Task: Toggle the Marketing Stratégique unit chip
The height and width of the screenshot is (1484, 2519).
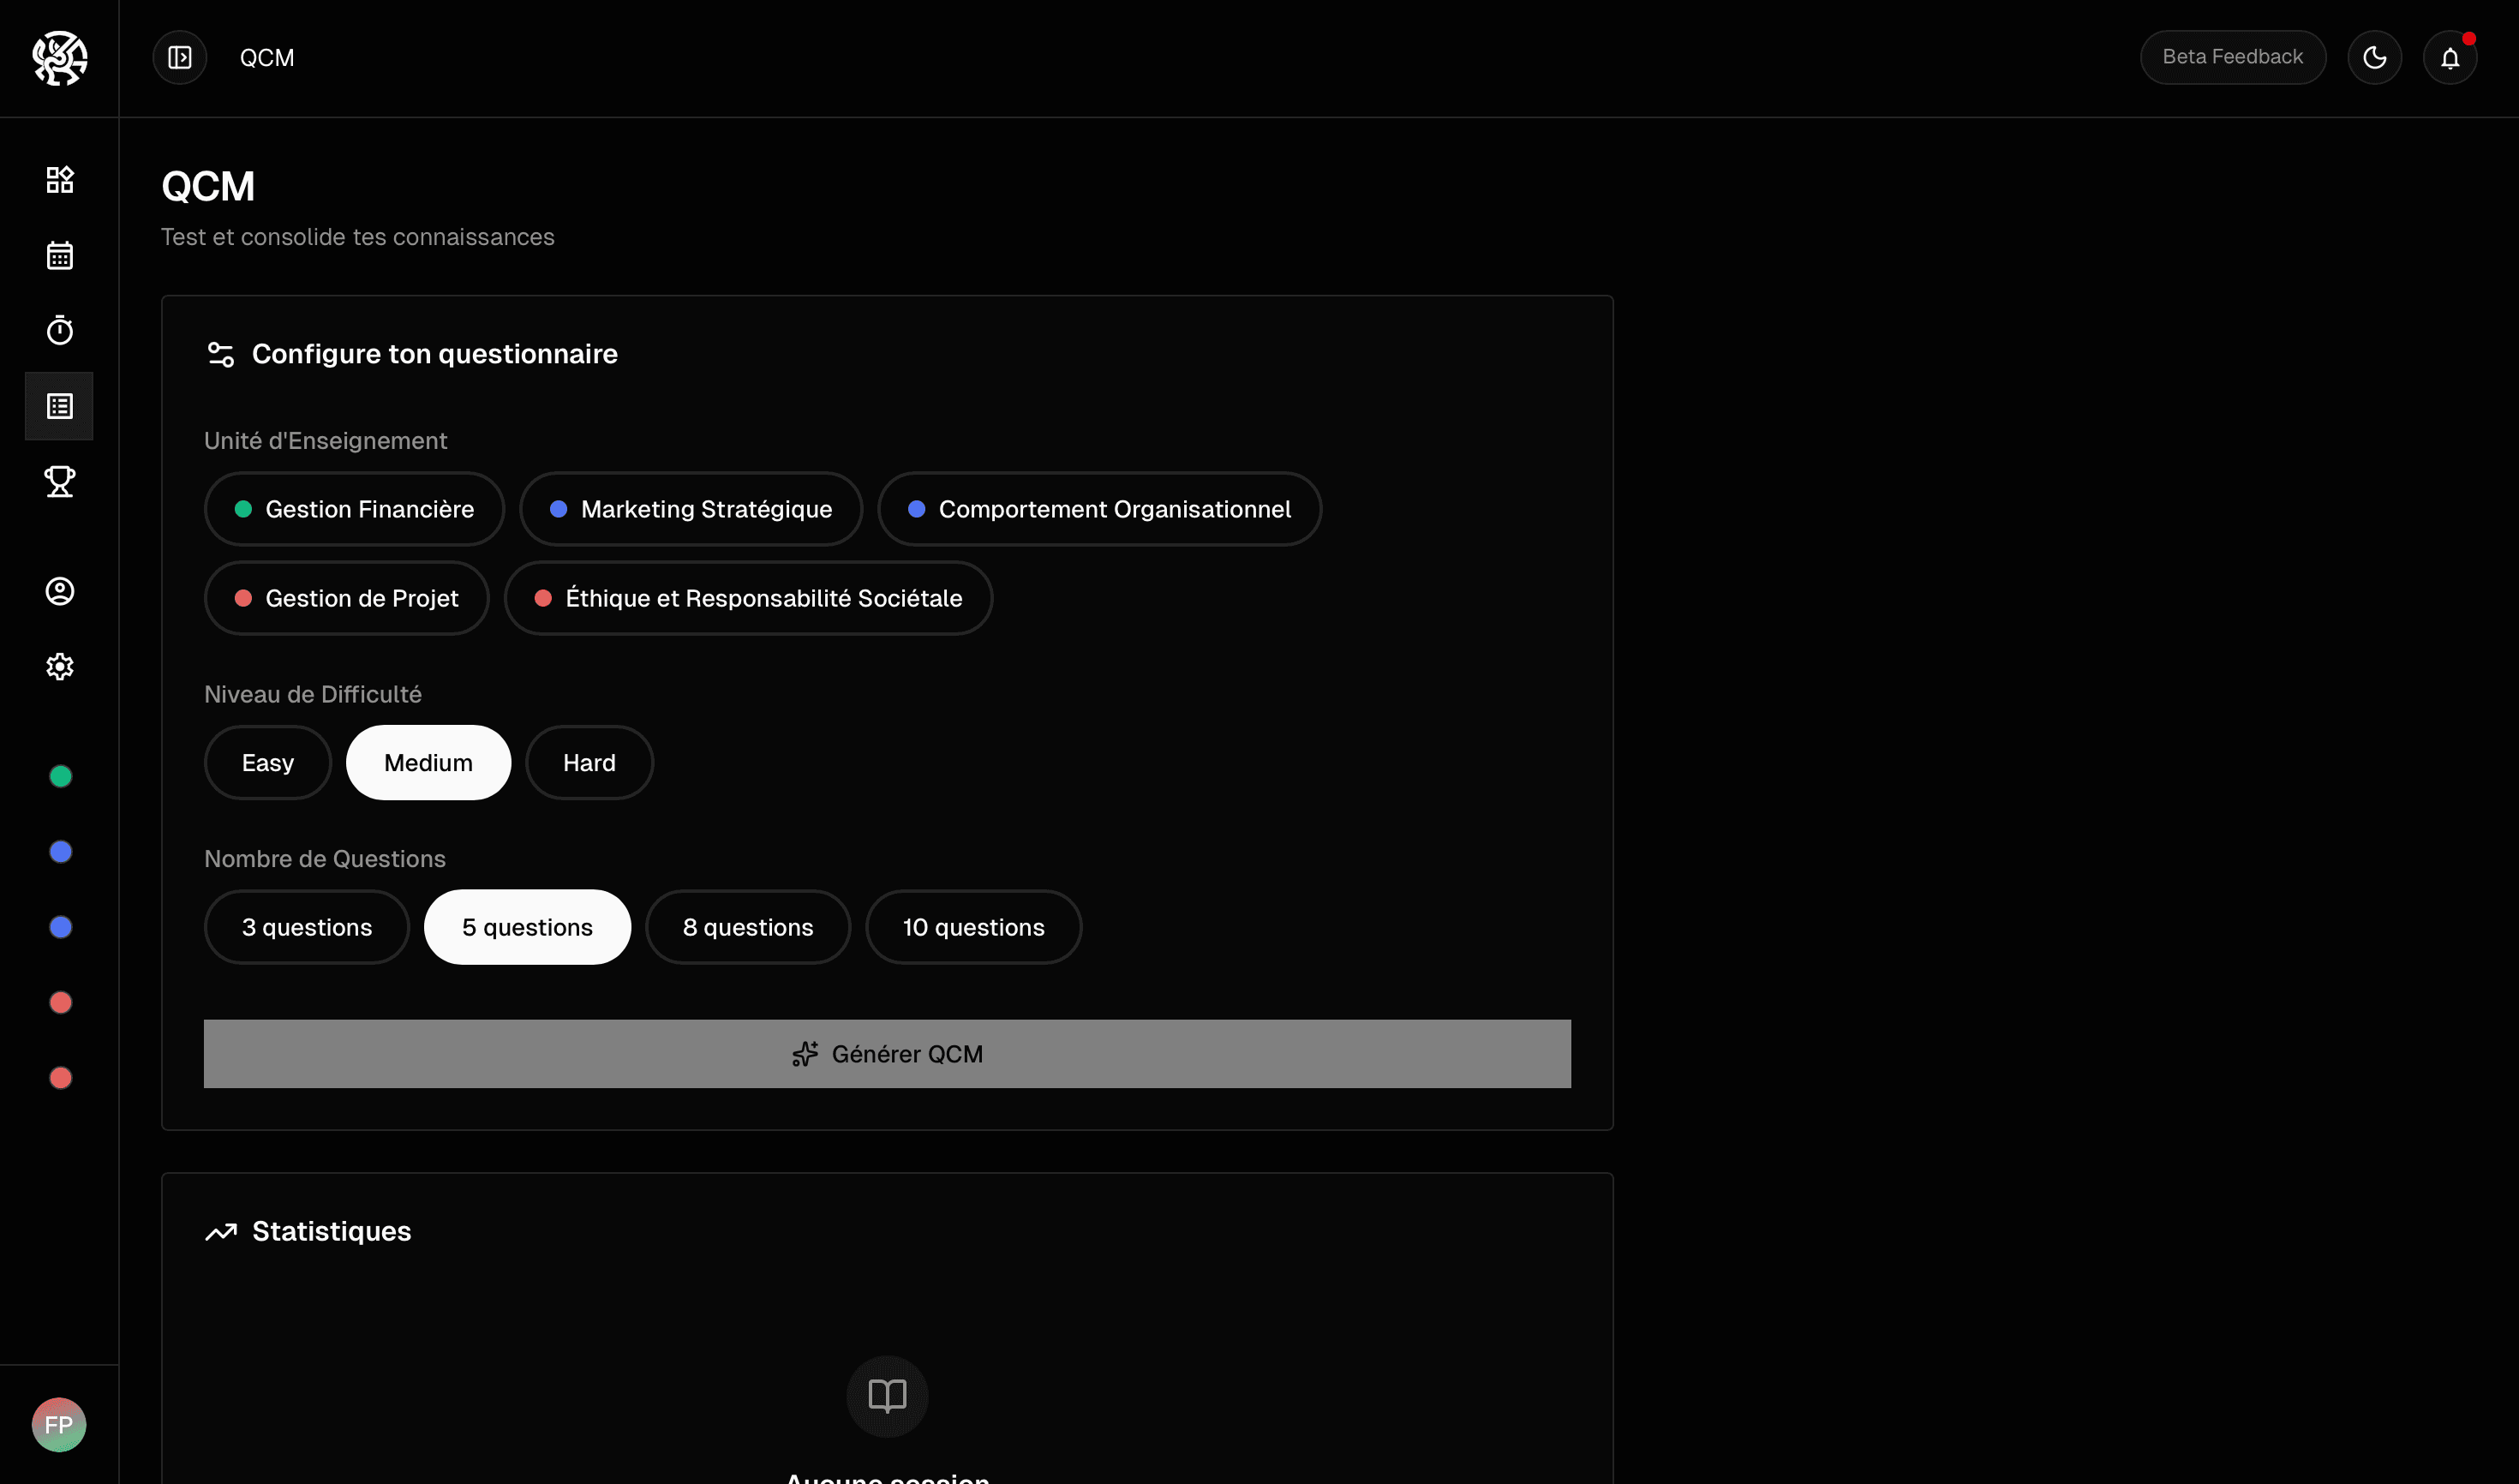Action: [x=690, y=509]
